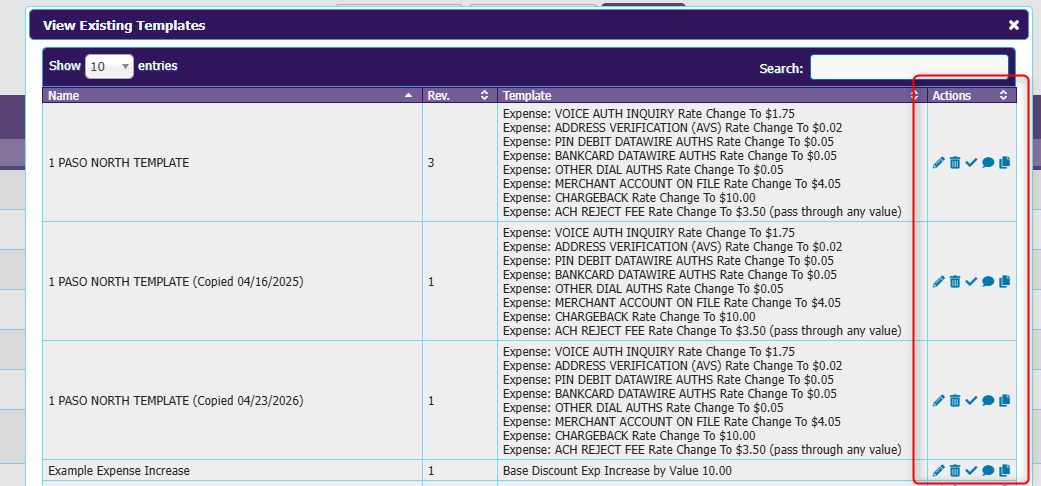Delete the Example Expense Increase template
The image size is (1041, 486).
pos(955,471)
